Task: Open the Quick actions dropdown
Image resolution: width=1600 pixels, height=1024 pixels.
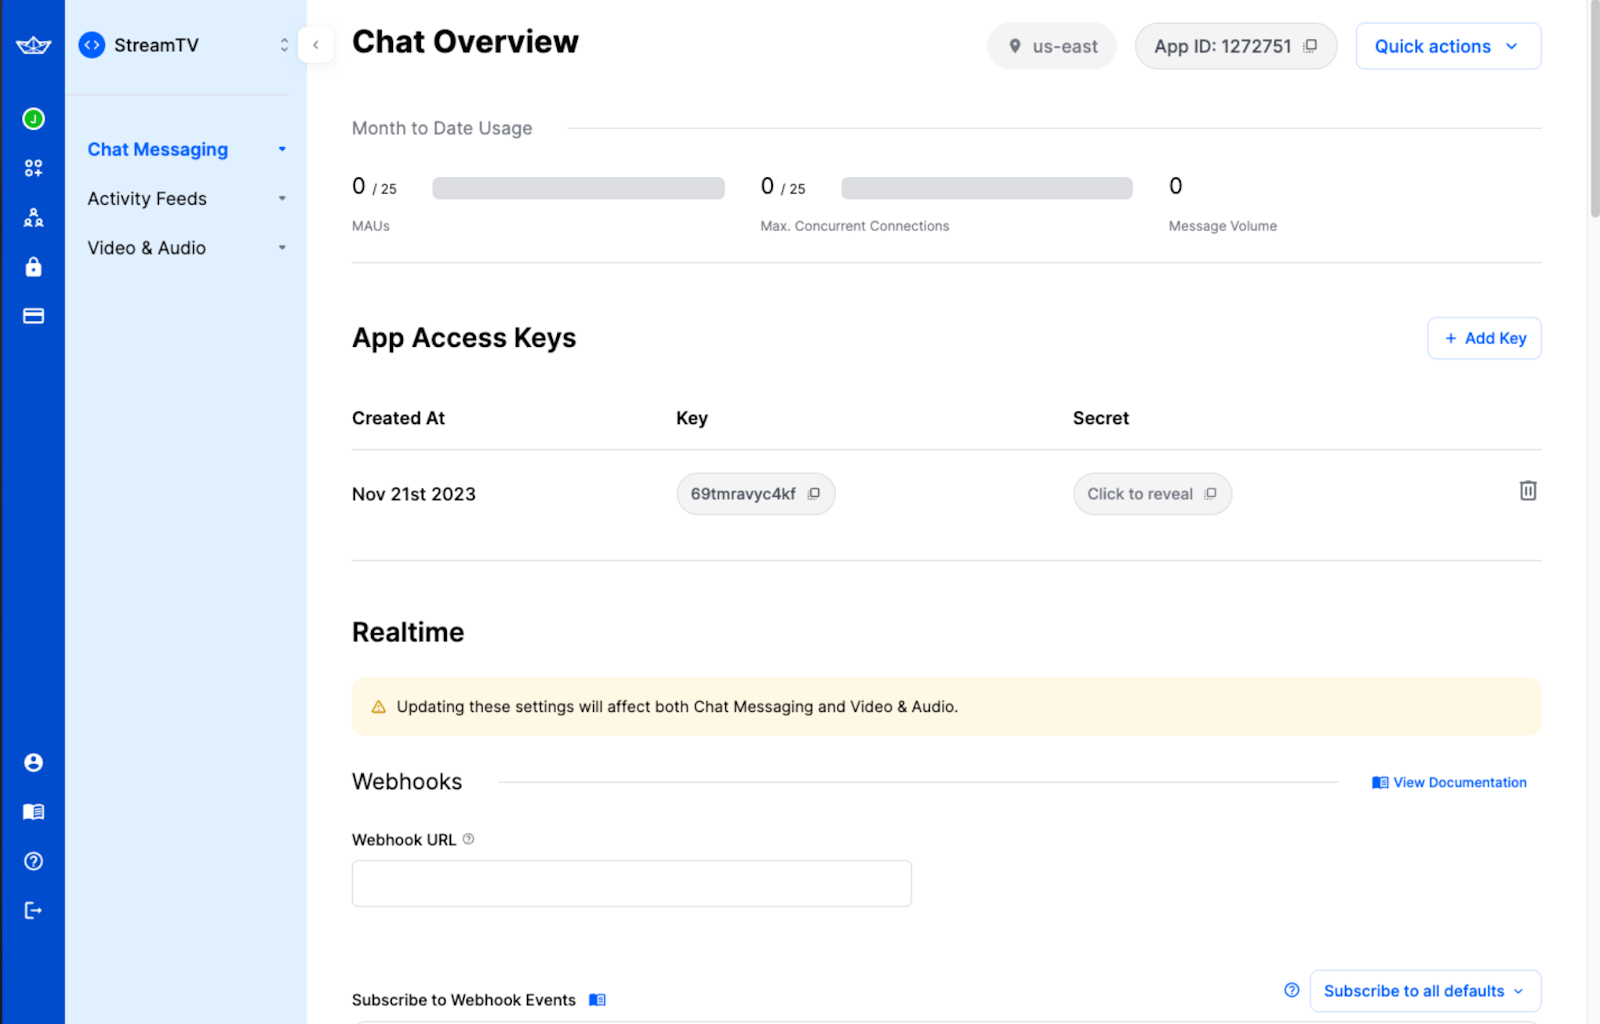Action: pos(1447,46)
